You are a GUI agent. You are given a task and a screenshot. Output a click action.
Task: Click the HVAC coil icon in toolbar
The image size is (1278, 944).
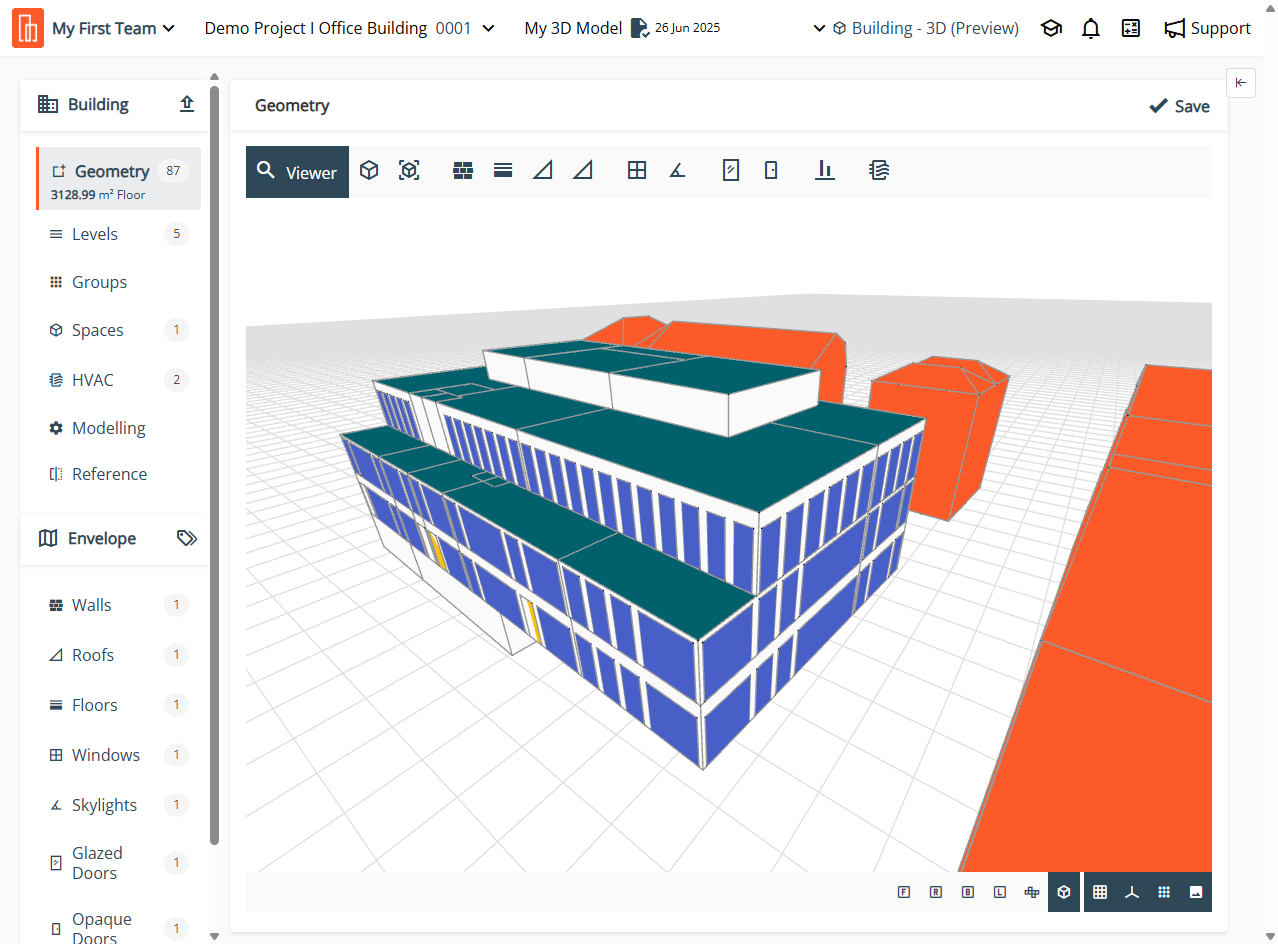coord(879,171)
